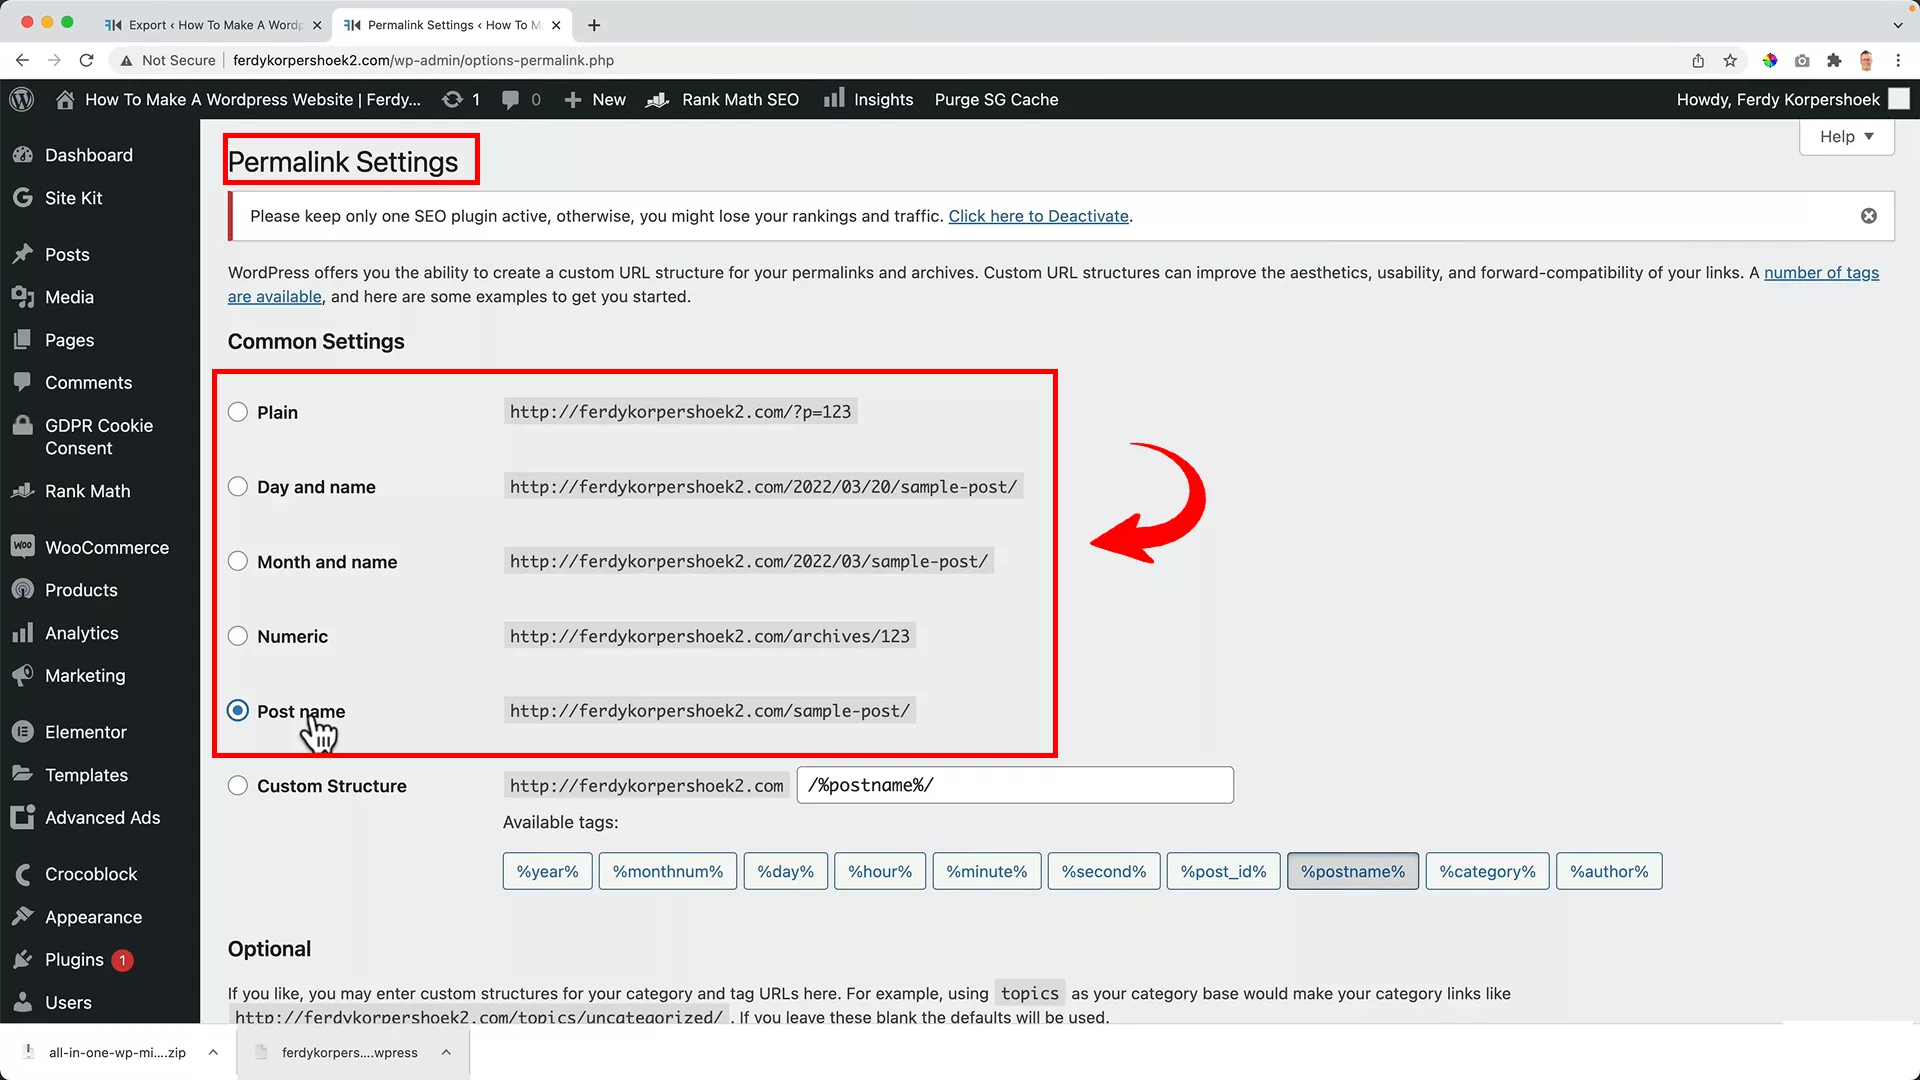Open the Comments section icon
The width and height of the screenshot is (1920, 1080).
(22, 382)
